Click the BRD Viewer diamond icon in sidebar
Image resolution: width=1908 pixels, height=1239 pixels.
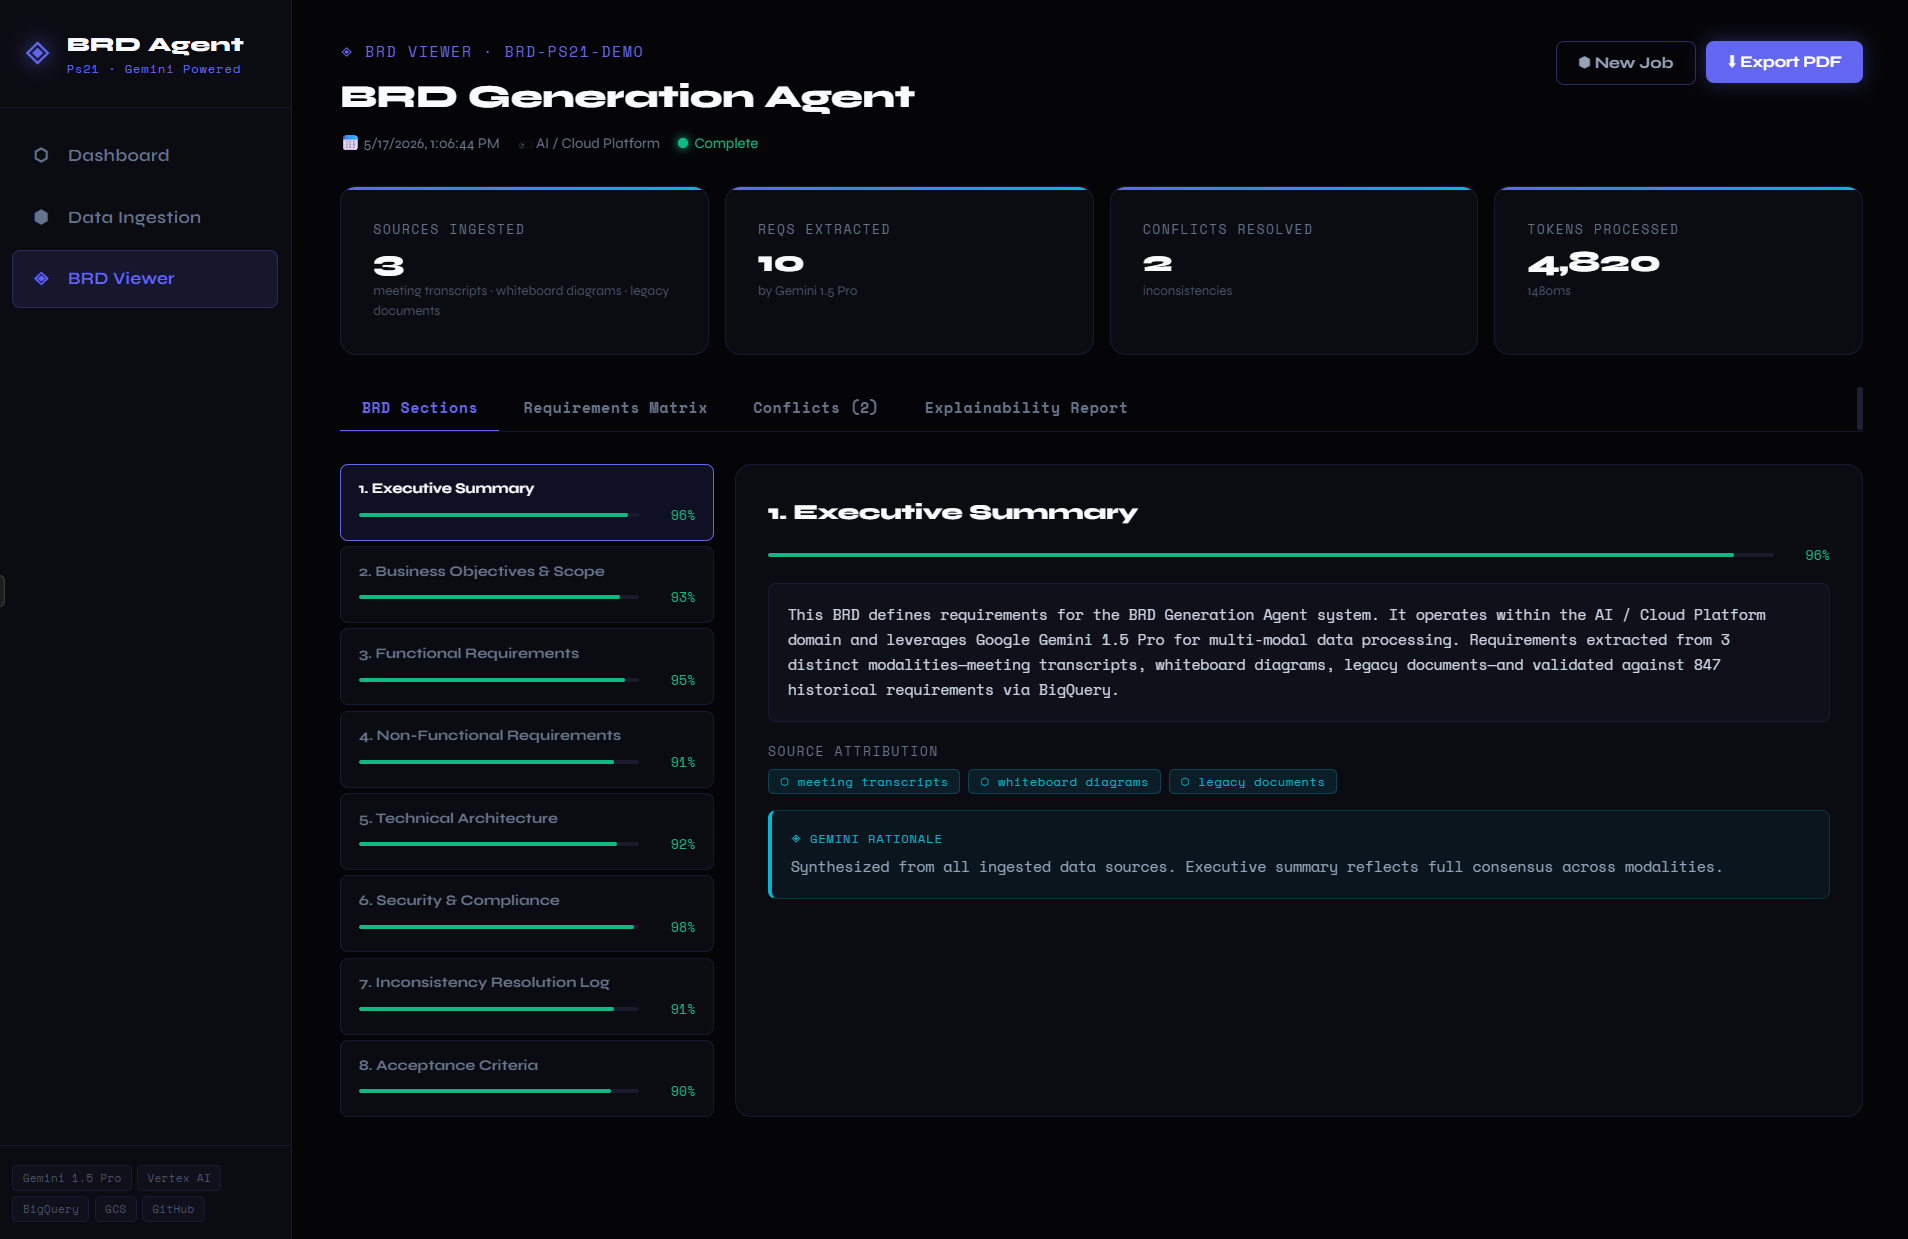pyautogui.click(x=41, y=279)
